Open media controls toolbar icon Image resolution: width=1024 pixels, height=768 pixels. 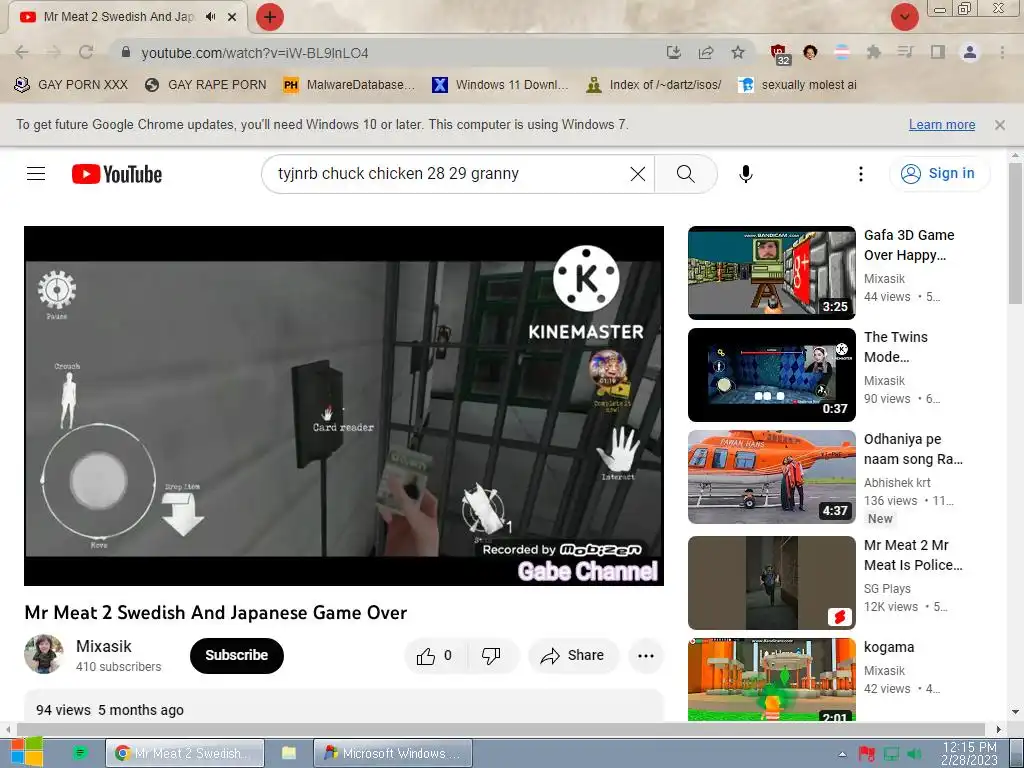(x=905, y=52)
